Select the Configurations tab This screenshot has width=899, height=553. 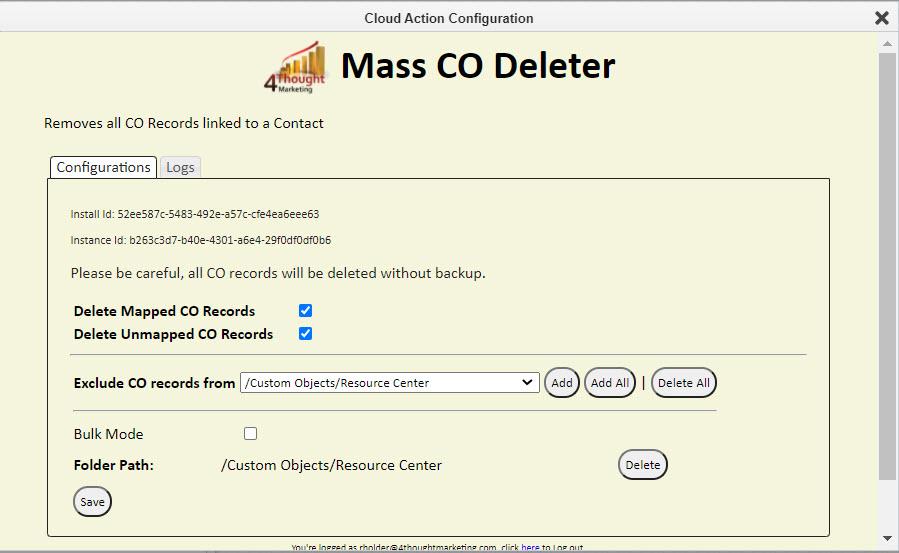pyautogui.click(x=103, y=167)
